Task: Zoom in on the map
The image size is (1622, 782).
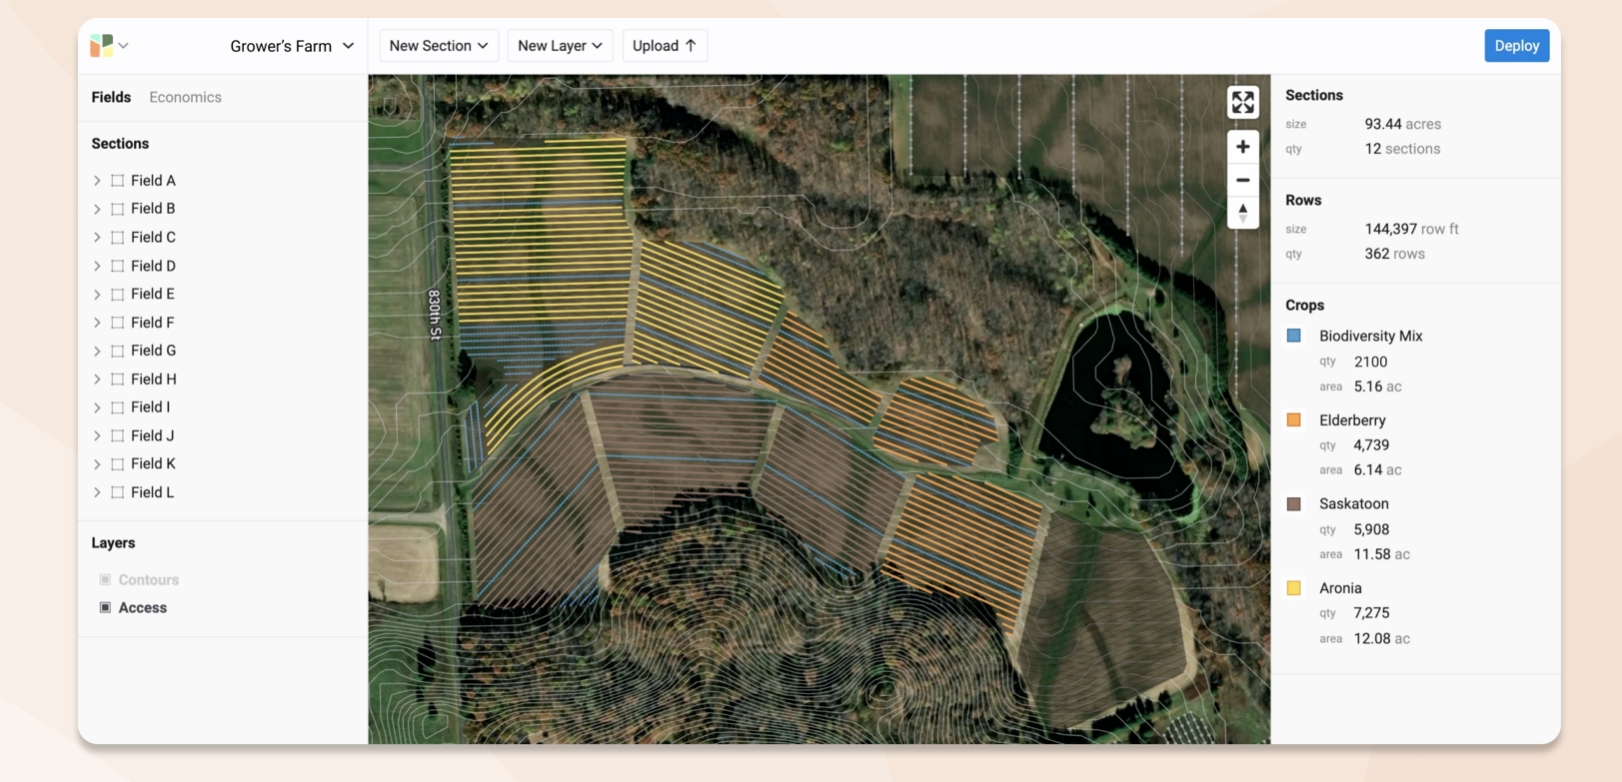Action: (1243, 147)
